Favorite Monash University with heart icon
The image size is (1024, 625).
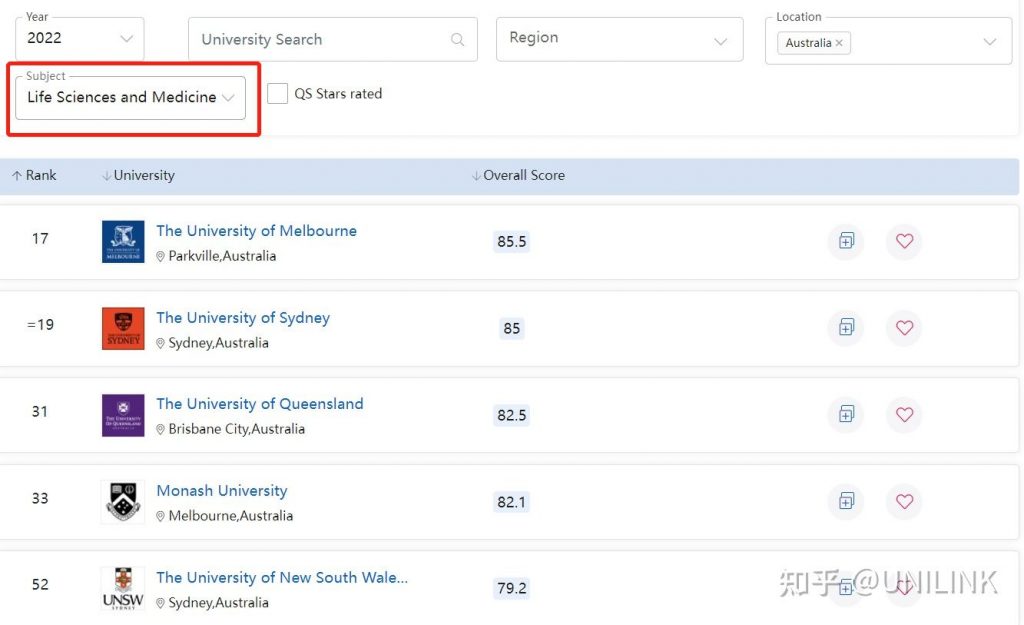pos(904,501)
